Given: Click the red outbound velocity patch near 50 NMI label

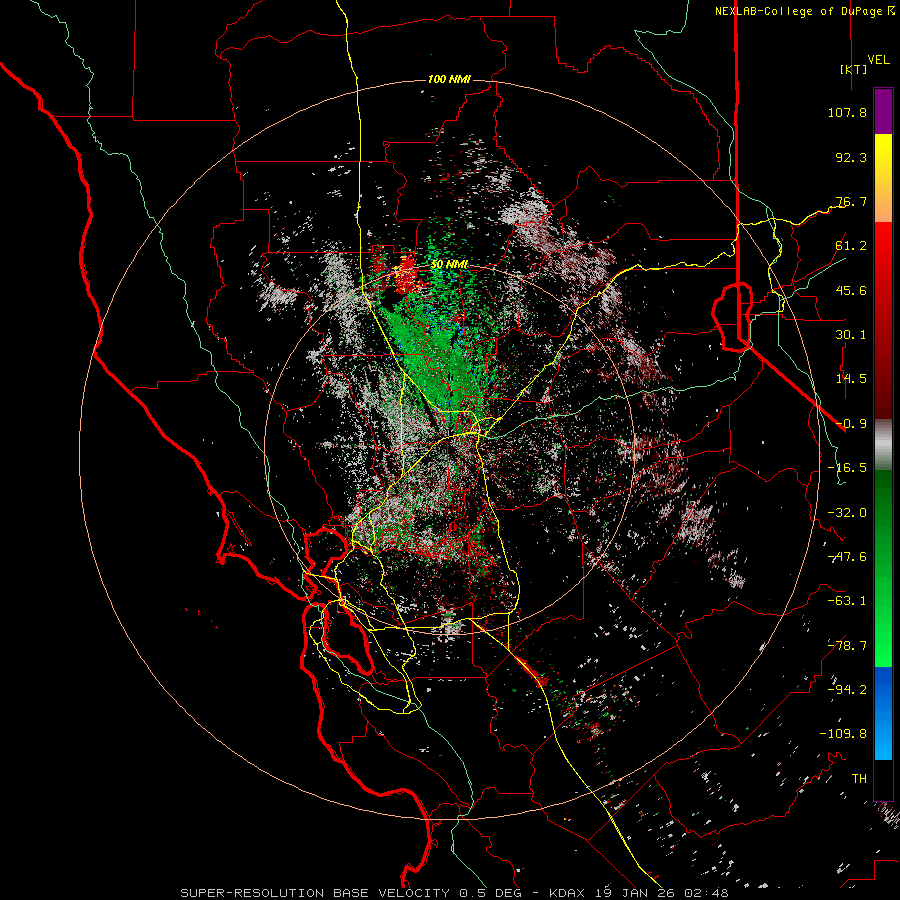Looking at the screenshot, I should [x=406, y=274].
